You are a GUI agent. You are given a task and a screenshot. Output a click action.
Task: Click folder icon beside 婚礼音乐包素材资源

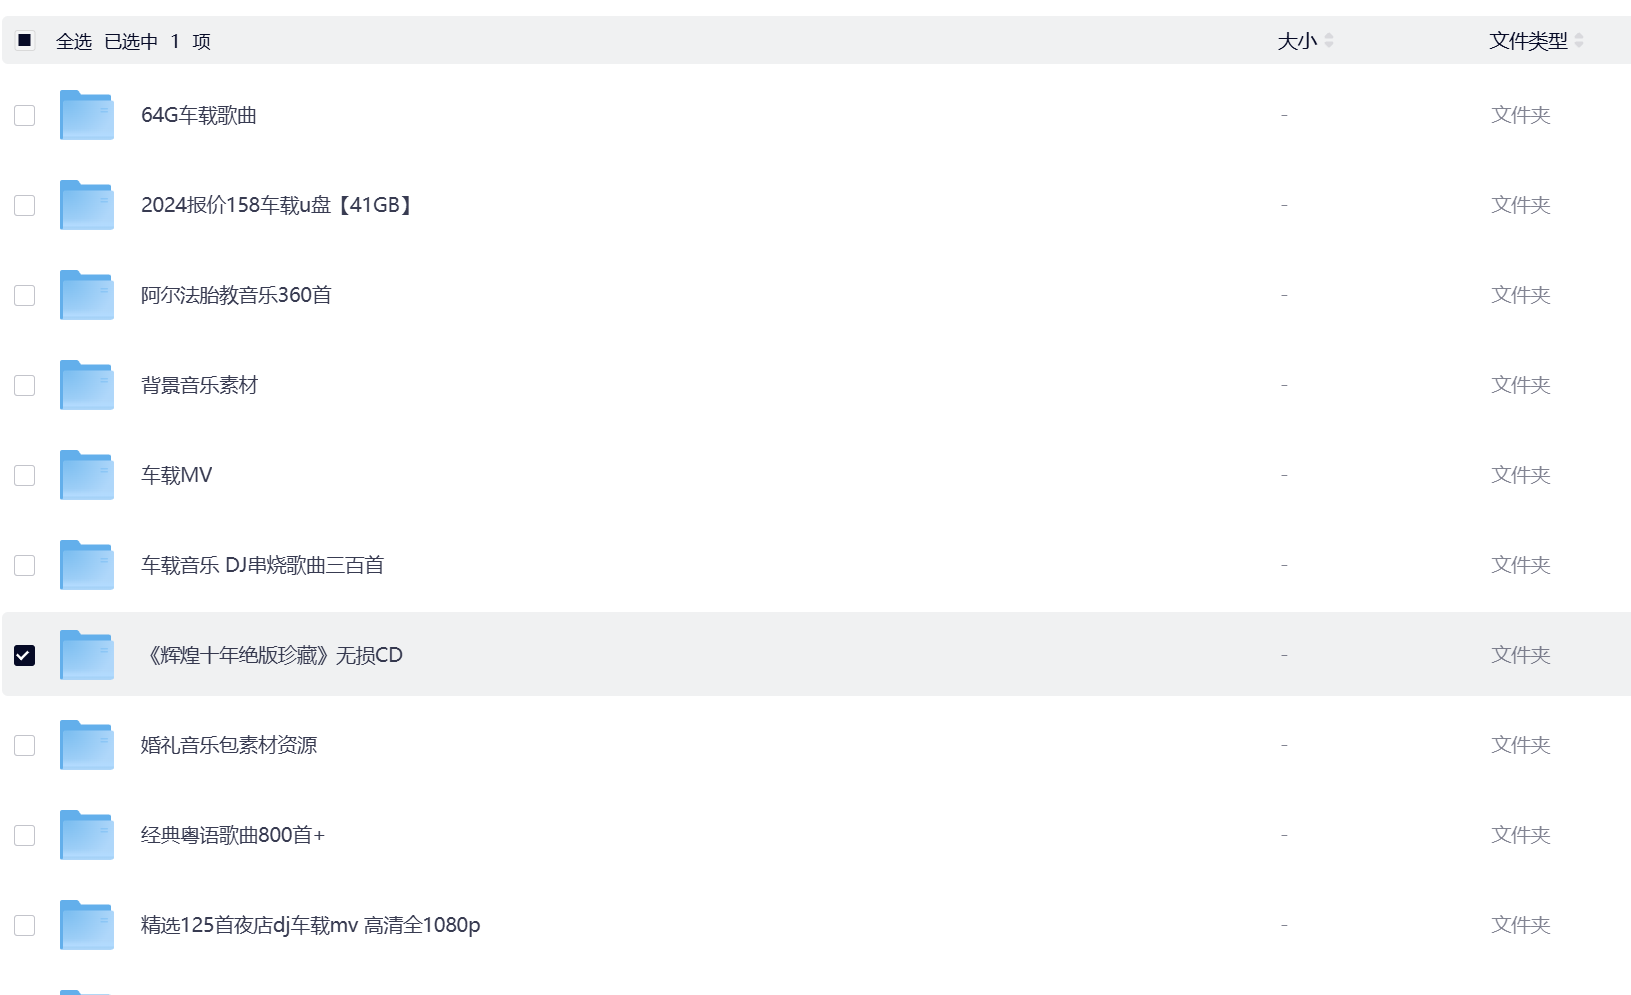coord(86,745)
